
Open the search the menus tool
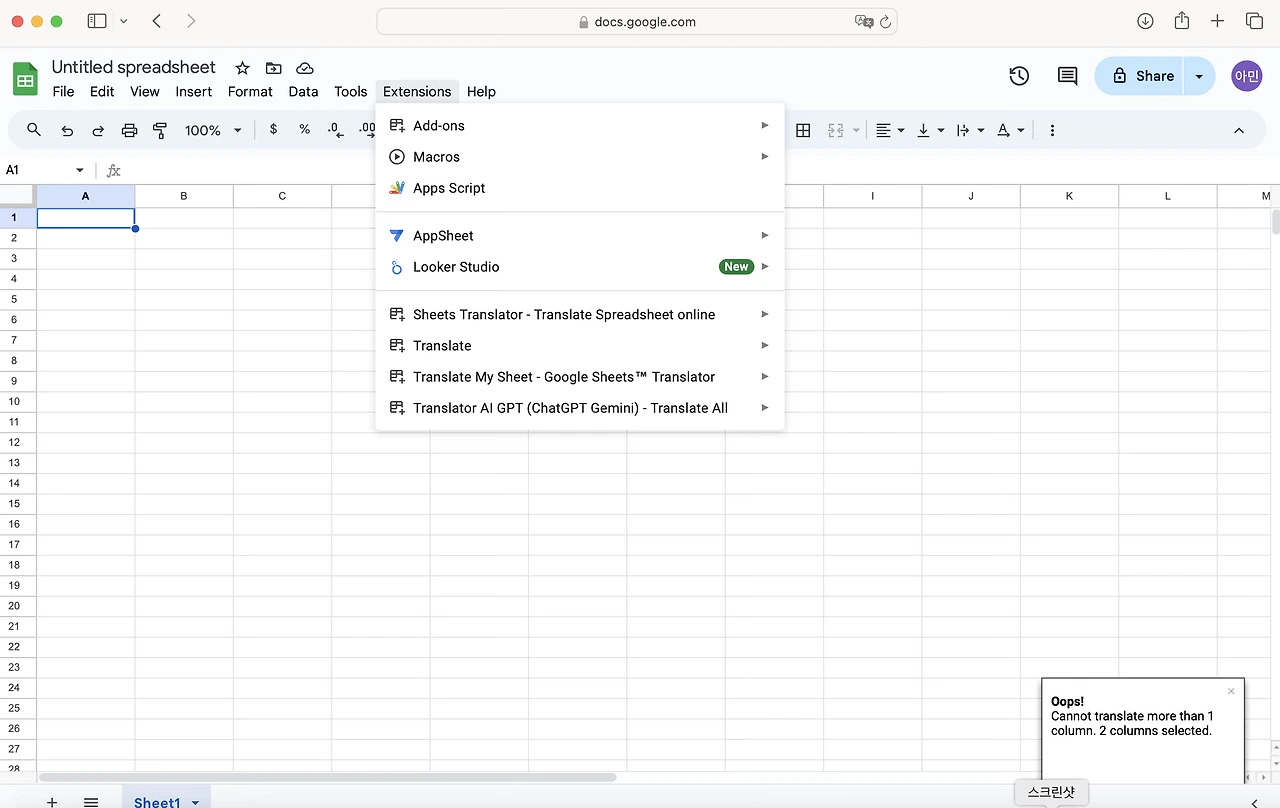coord(34,130)
